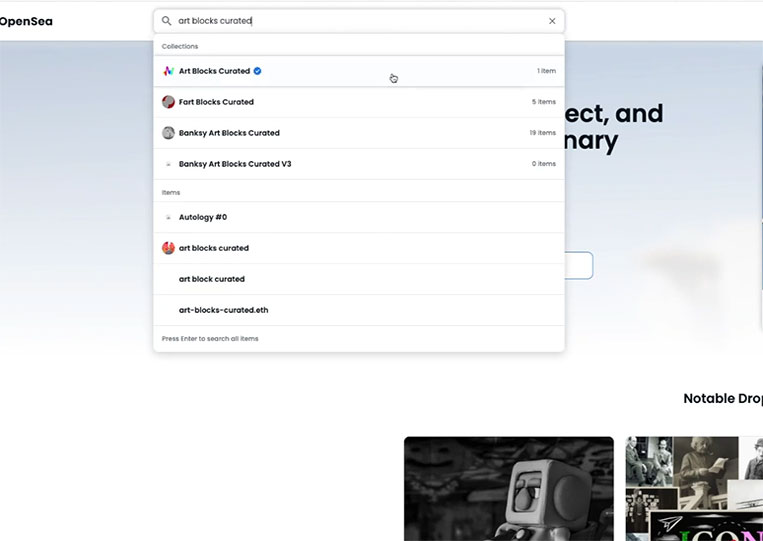
Task: Select Banksy Art Blocks Curated V3 result
Action: click(359, 164)
